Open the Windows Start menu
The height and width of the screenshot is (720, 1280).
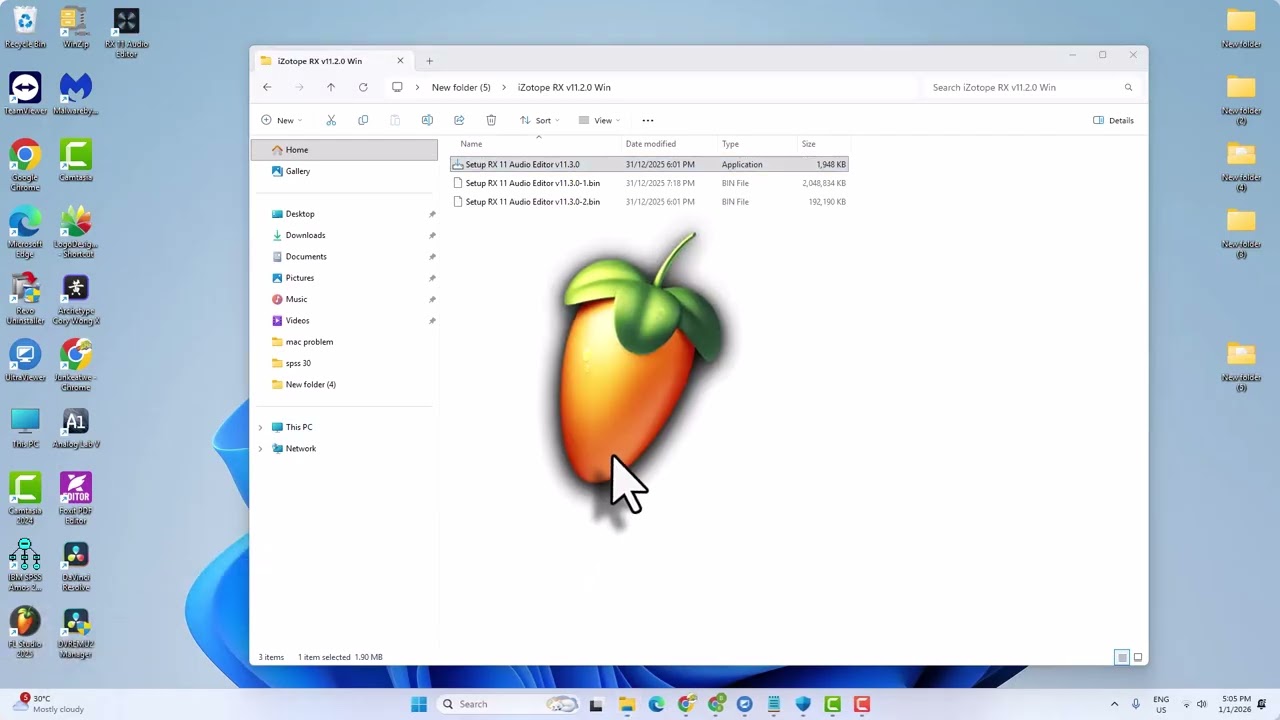419,704
